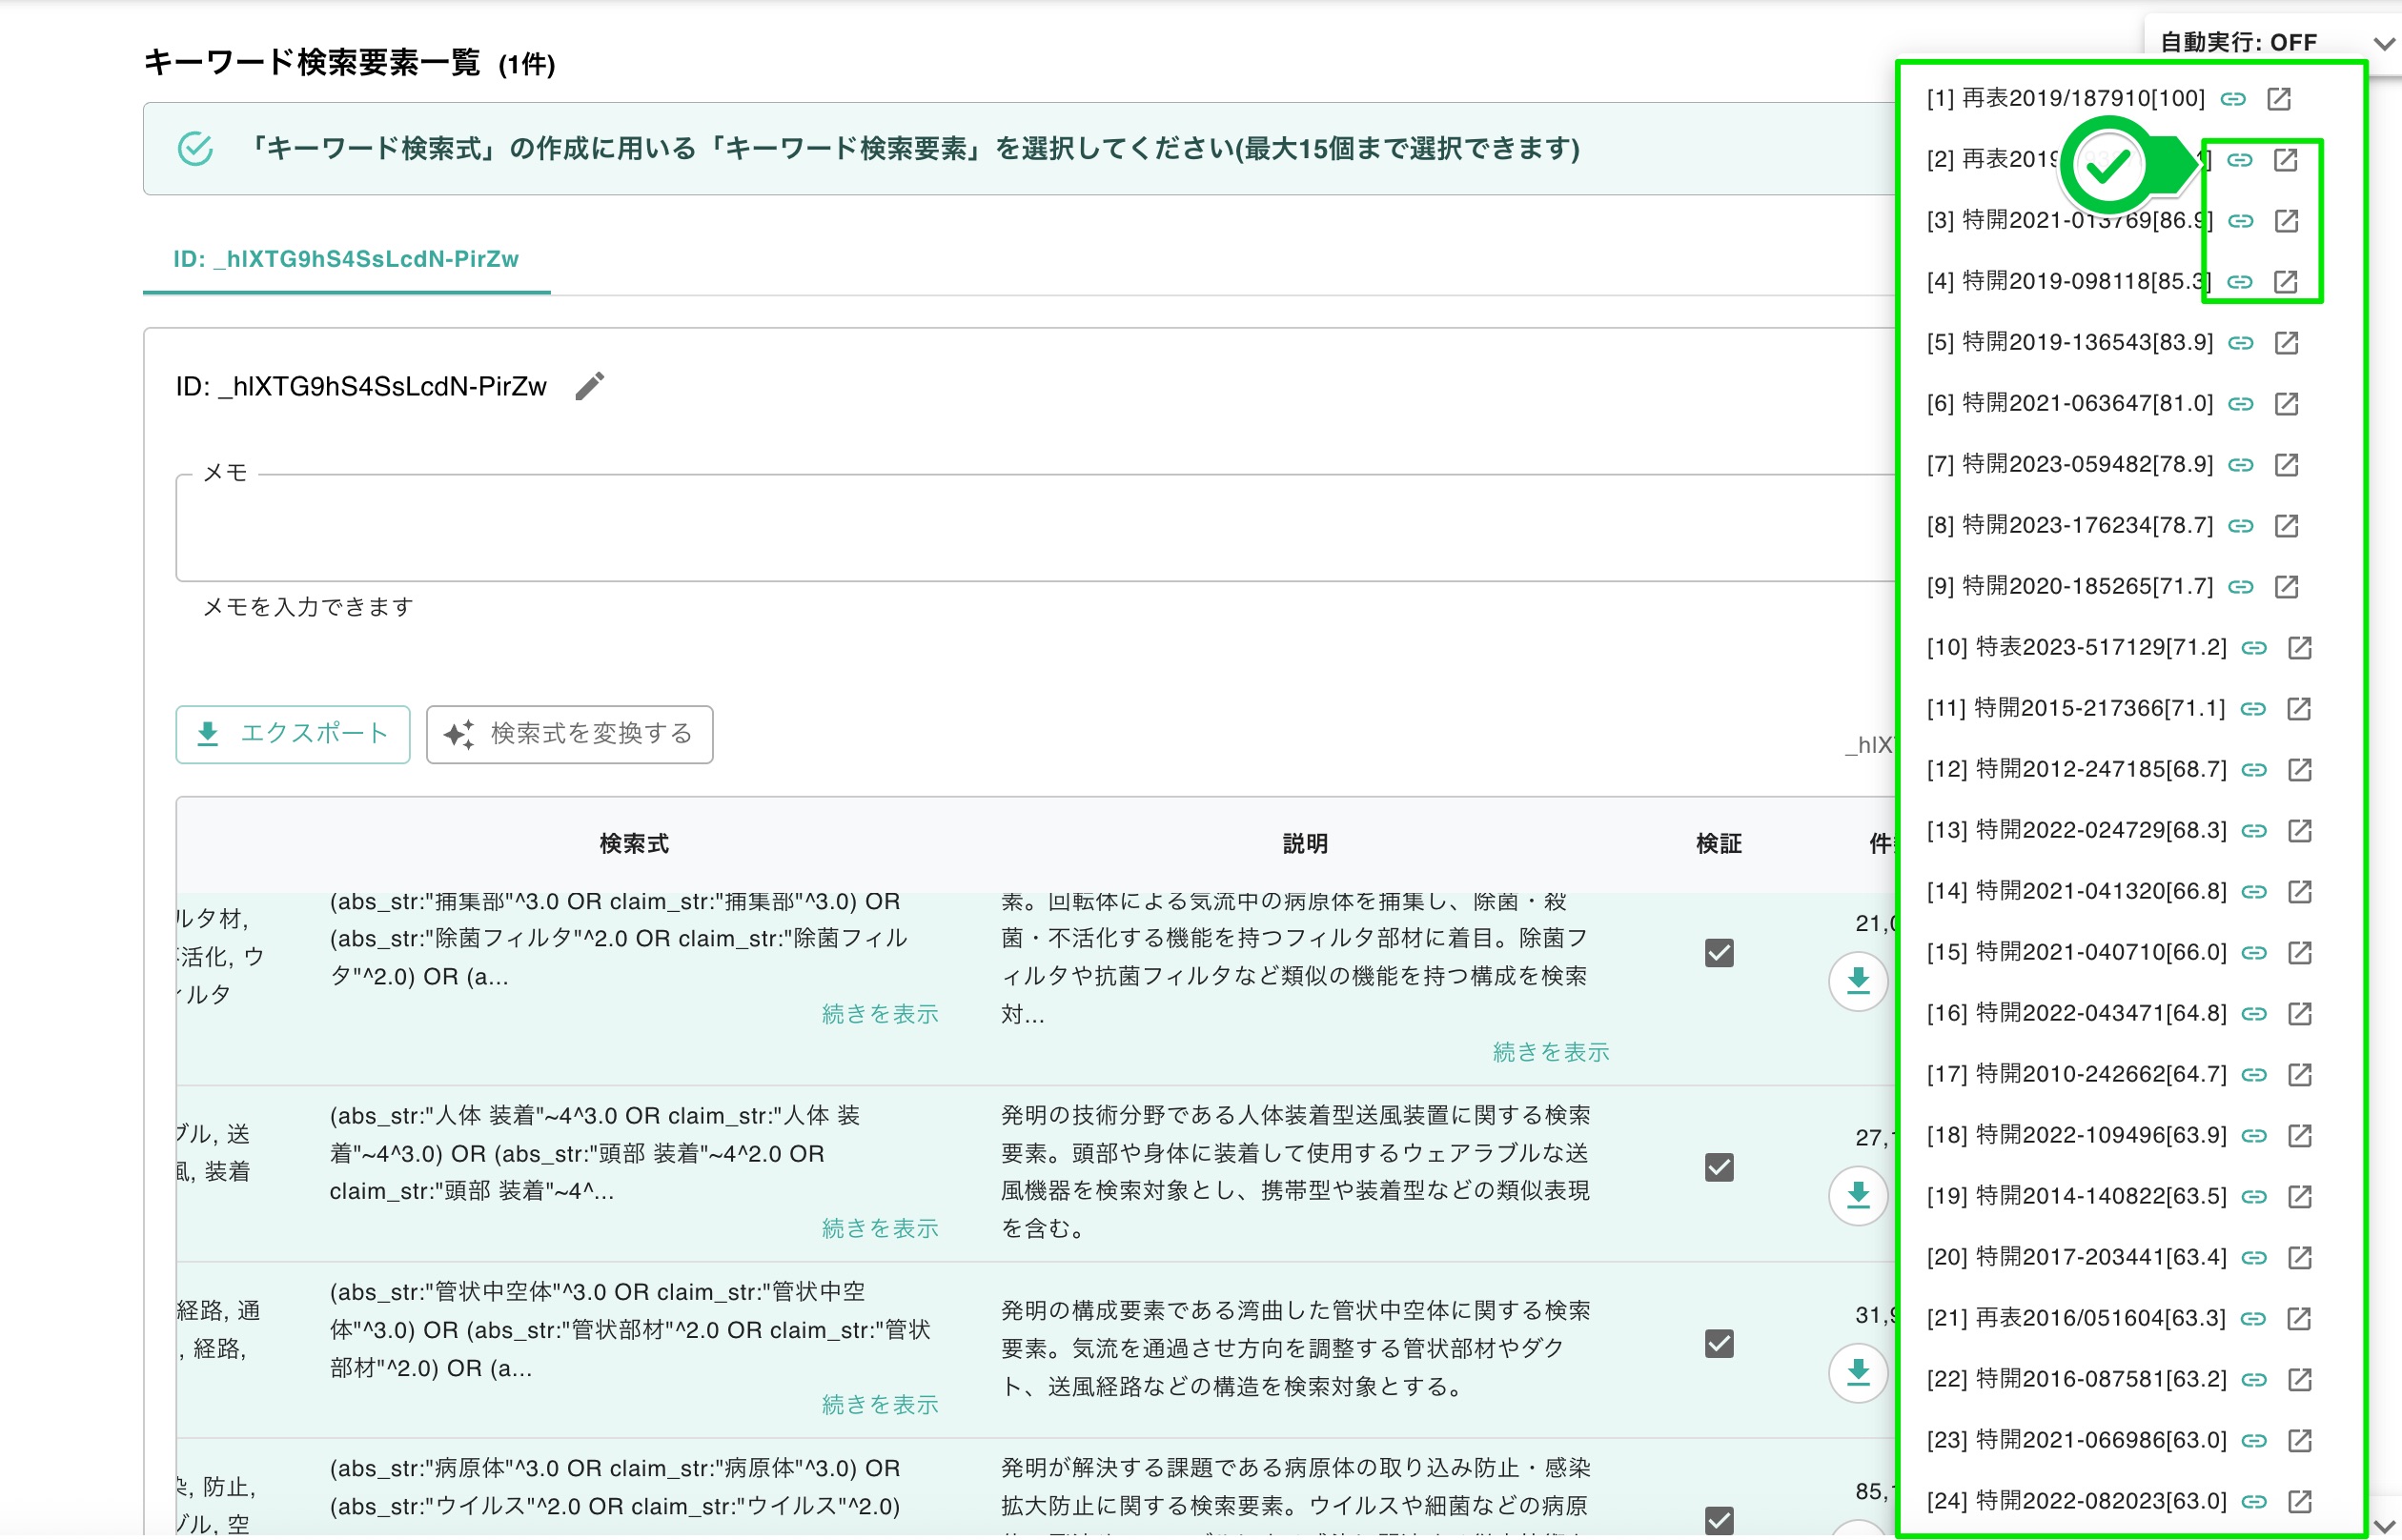Viewport: 2402px width, 1540px height.
Task: Select entry [24] 特開2022-082023[63.0]
Action: [x=2077, y=1502]
